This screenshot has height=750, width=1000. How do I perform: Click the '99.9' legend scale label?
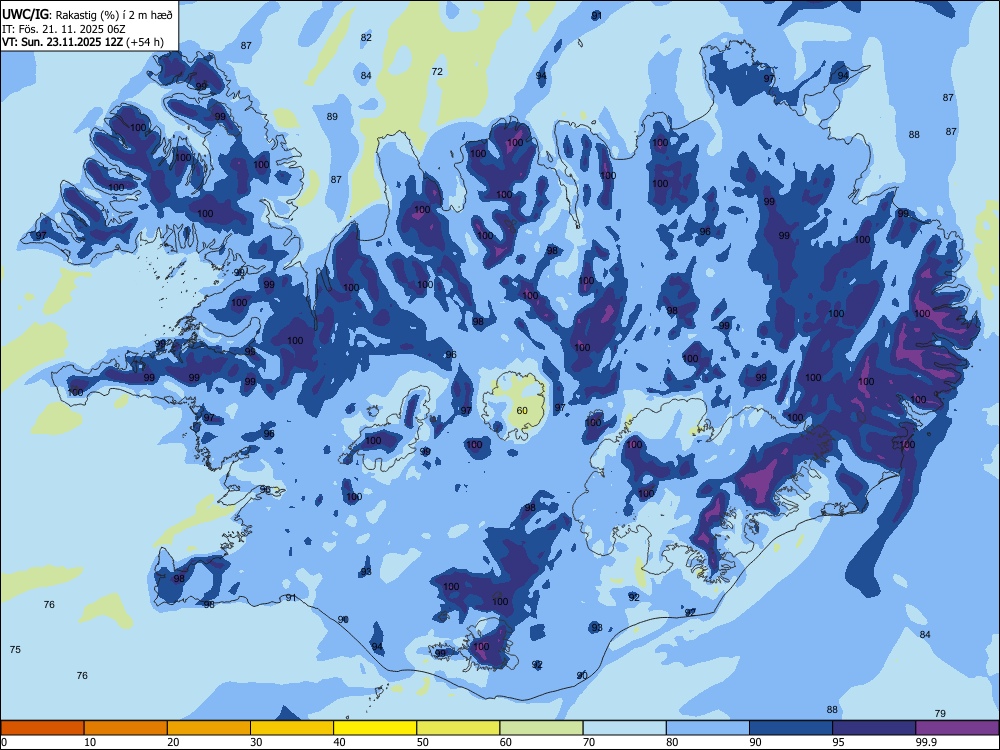click(x=925, y=742)
